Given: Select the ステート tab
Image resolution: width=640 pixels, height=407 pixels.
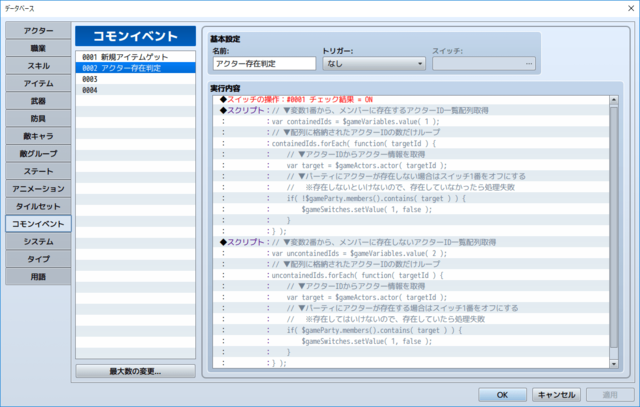Looking at the screenshot, I should tap(38, 171).
